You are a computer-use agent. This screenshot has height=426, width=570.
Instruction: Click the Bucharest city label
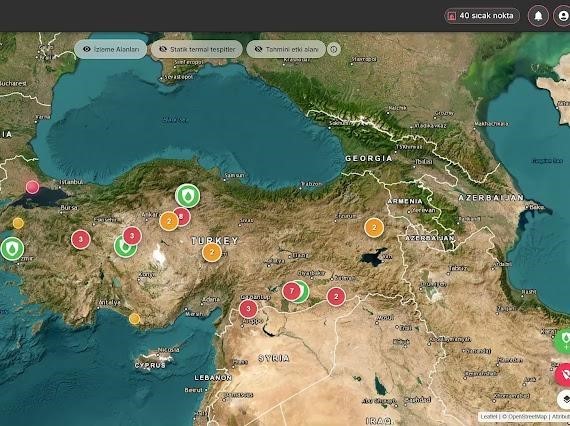click(13, 83)
